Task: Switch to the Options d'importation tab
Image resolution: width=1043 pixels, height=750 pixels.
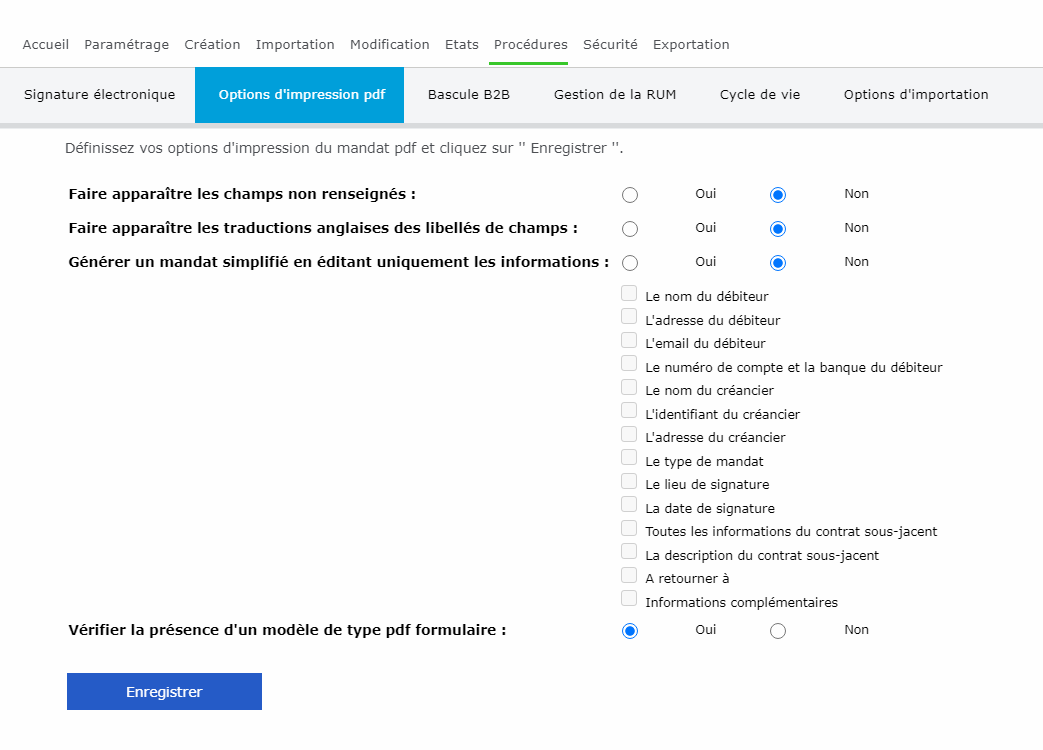Action: pos(916,95)
